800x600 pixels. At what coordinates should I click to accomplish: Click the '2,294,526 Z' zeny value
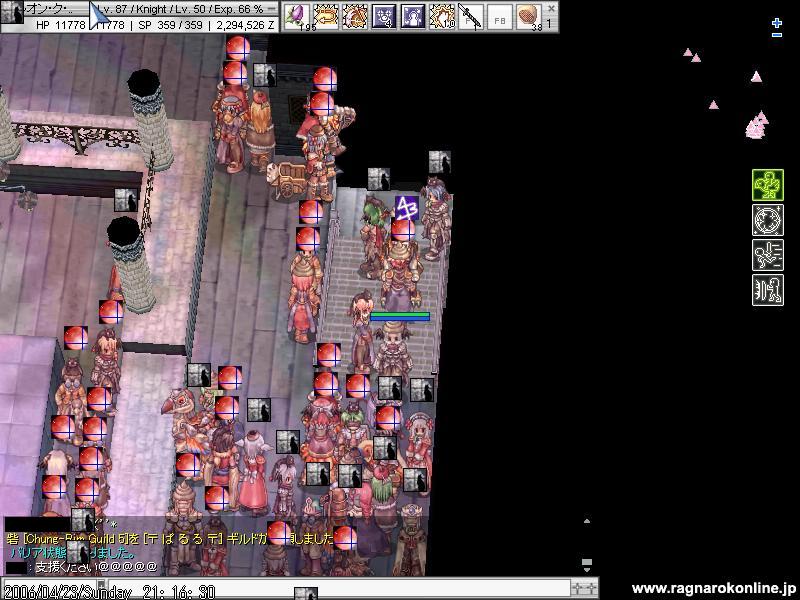pos(245,24)
